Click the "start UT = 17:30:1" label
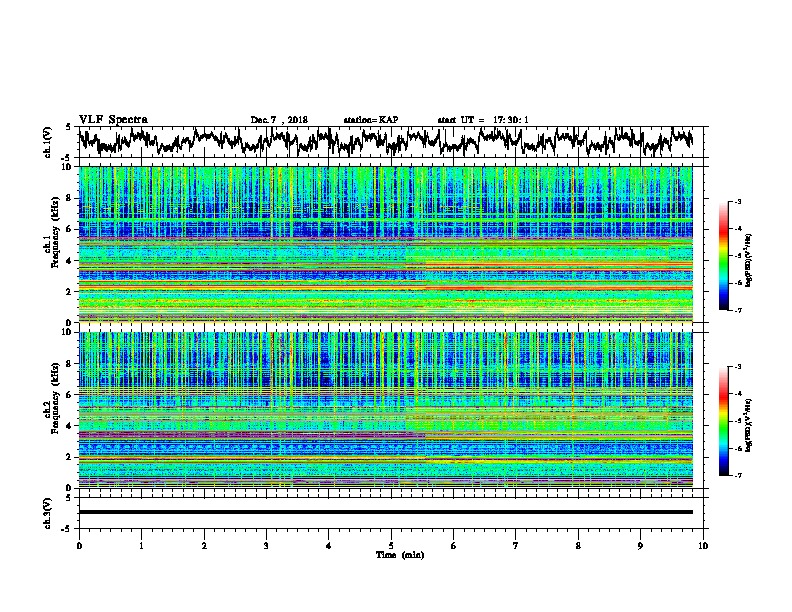Screen dimensions: 792x612 click(x=483, y=120)
